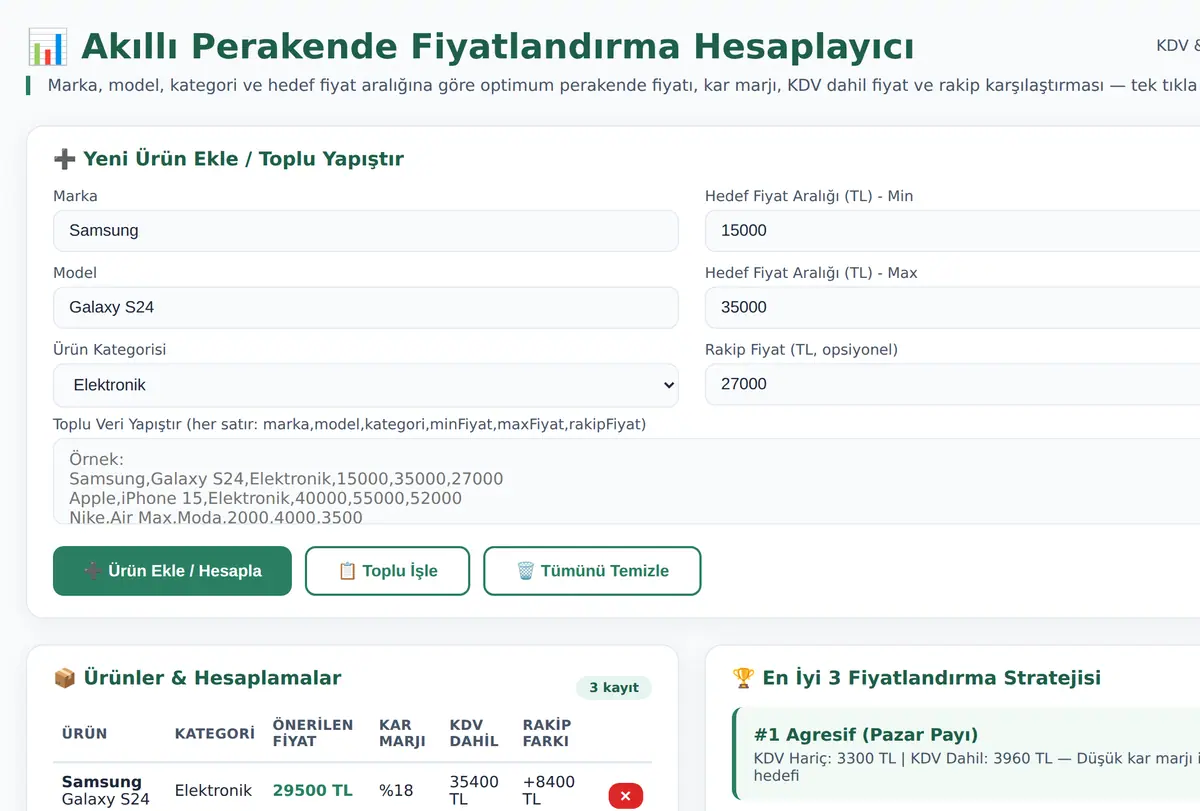
Task: Click the 'Hedef Fiyat Aralığı (TL) - Max' label
Action: point(811,273)
